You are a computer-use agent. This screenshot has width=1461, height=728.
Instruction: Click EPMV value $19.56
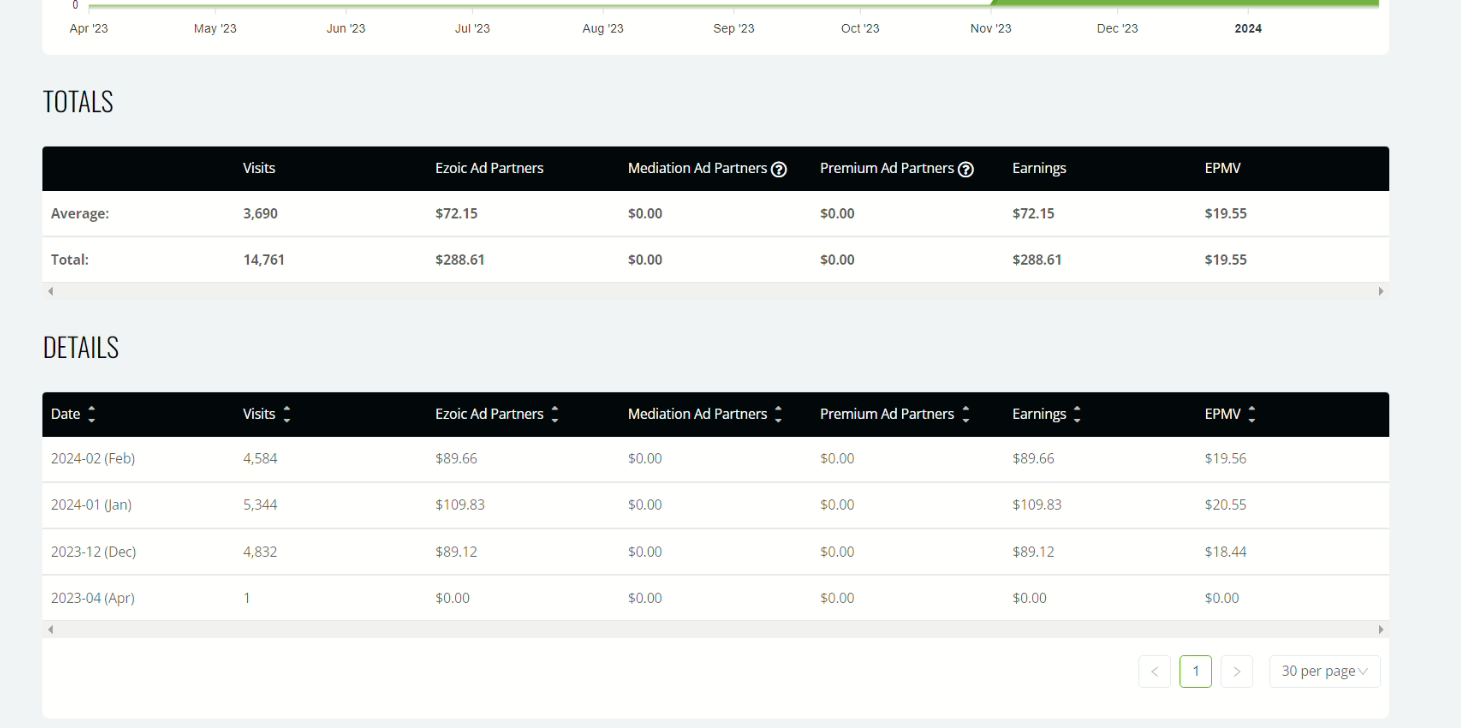tap(1226, 459)
